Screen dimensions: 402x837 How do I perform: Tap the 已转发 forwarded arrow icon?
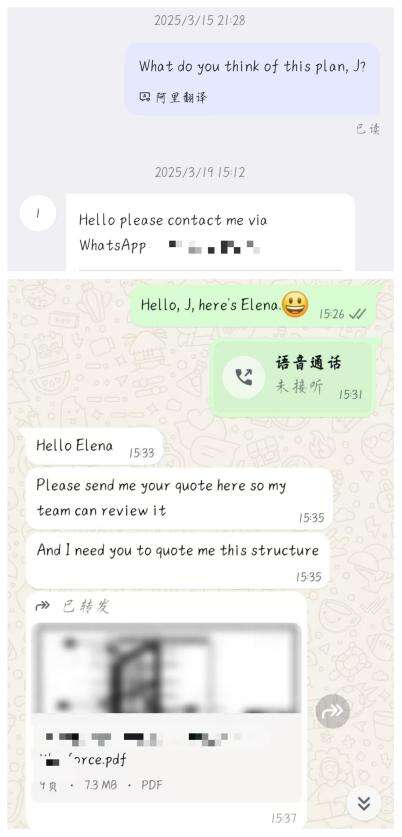tap(42, 605)
